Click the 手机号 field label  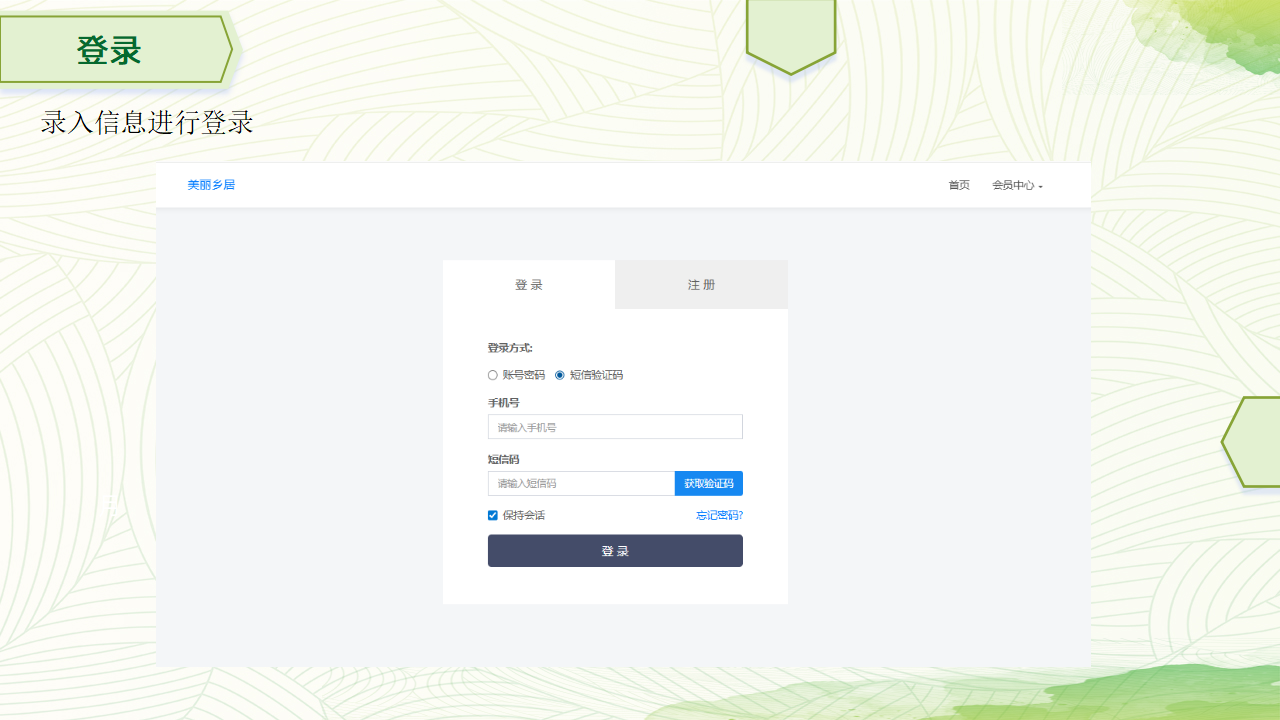click(x=503, y=403)
